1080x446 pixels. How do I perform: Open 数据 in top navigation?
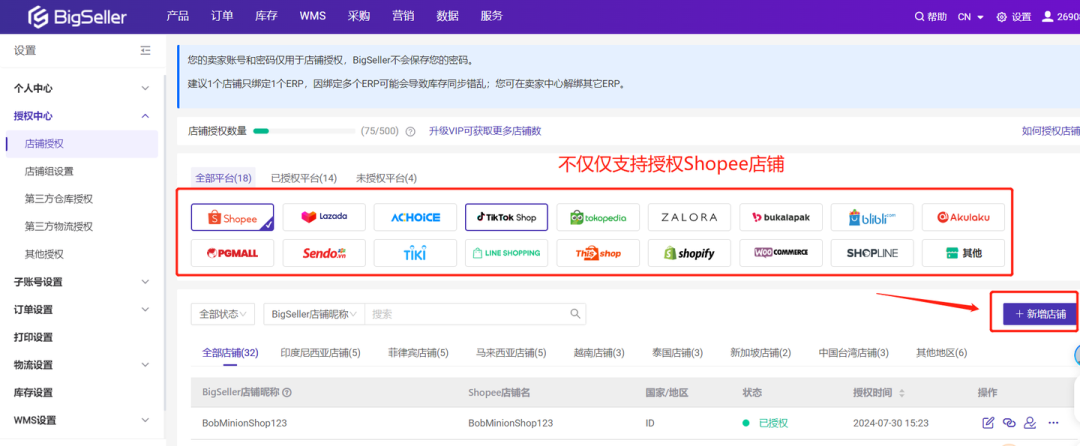[x=448, y=17]
